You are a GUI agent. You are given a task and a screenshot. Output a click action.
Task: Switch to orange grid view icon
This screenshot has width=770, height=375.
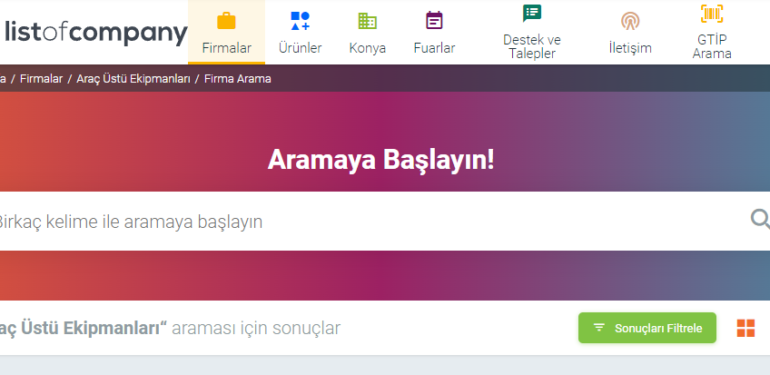[745, 328]
